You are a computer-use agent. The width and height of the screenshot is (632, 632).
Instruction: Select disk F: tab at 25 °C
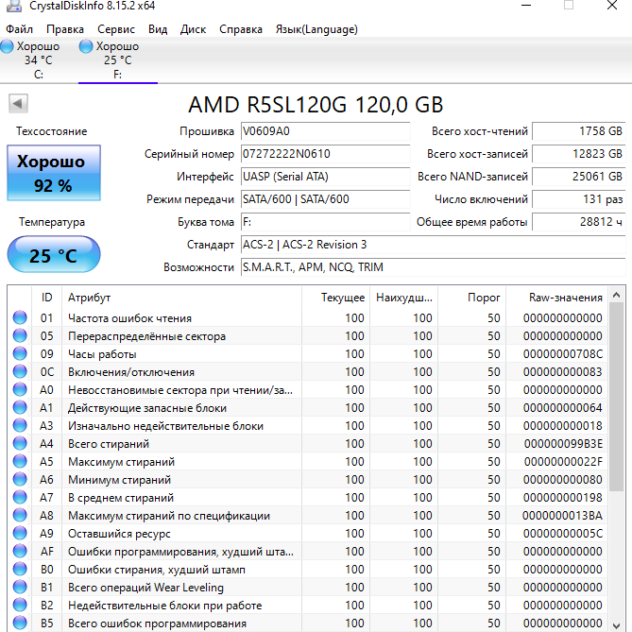tap(118, 60)
